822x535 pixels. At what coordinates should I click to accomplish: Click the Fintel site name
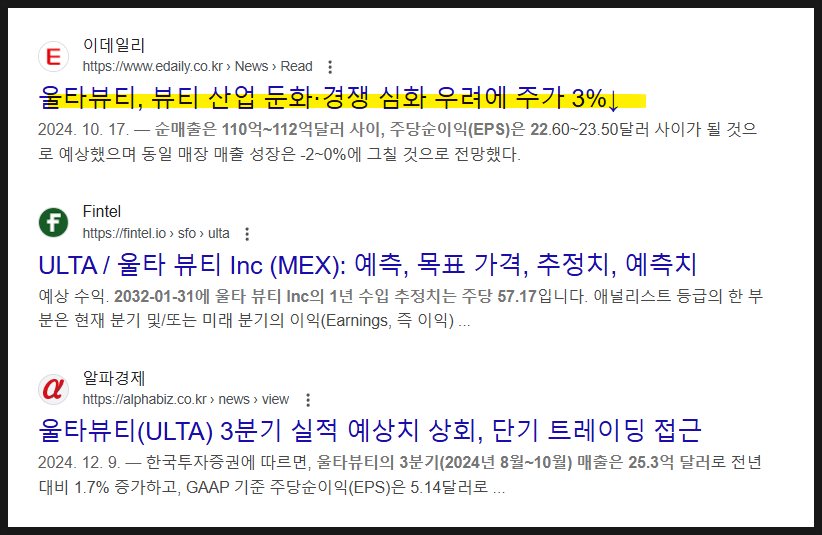(x=102, y=212)
